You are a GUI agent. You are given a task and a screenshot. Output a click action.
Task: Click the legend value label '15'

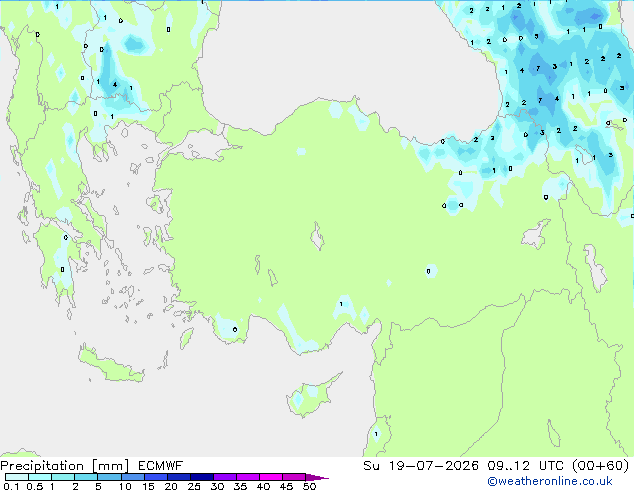(x=148, y=486)
